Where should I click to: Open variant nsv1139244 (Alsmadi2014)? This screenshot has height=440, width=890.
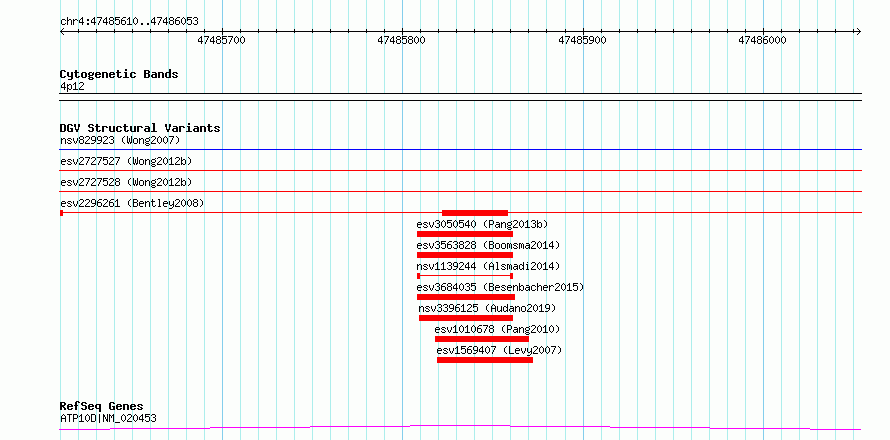point(488,266)
